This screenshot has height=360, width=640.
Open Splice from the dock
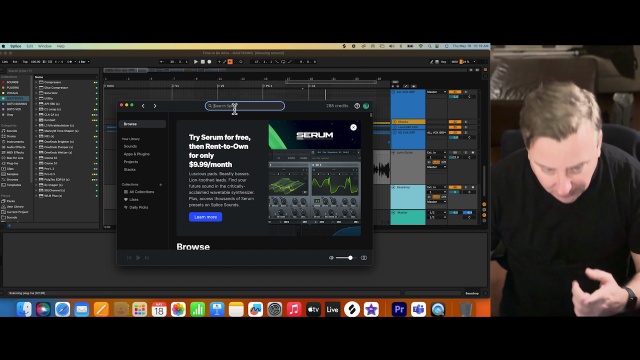[x=351, y=309]
